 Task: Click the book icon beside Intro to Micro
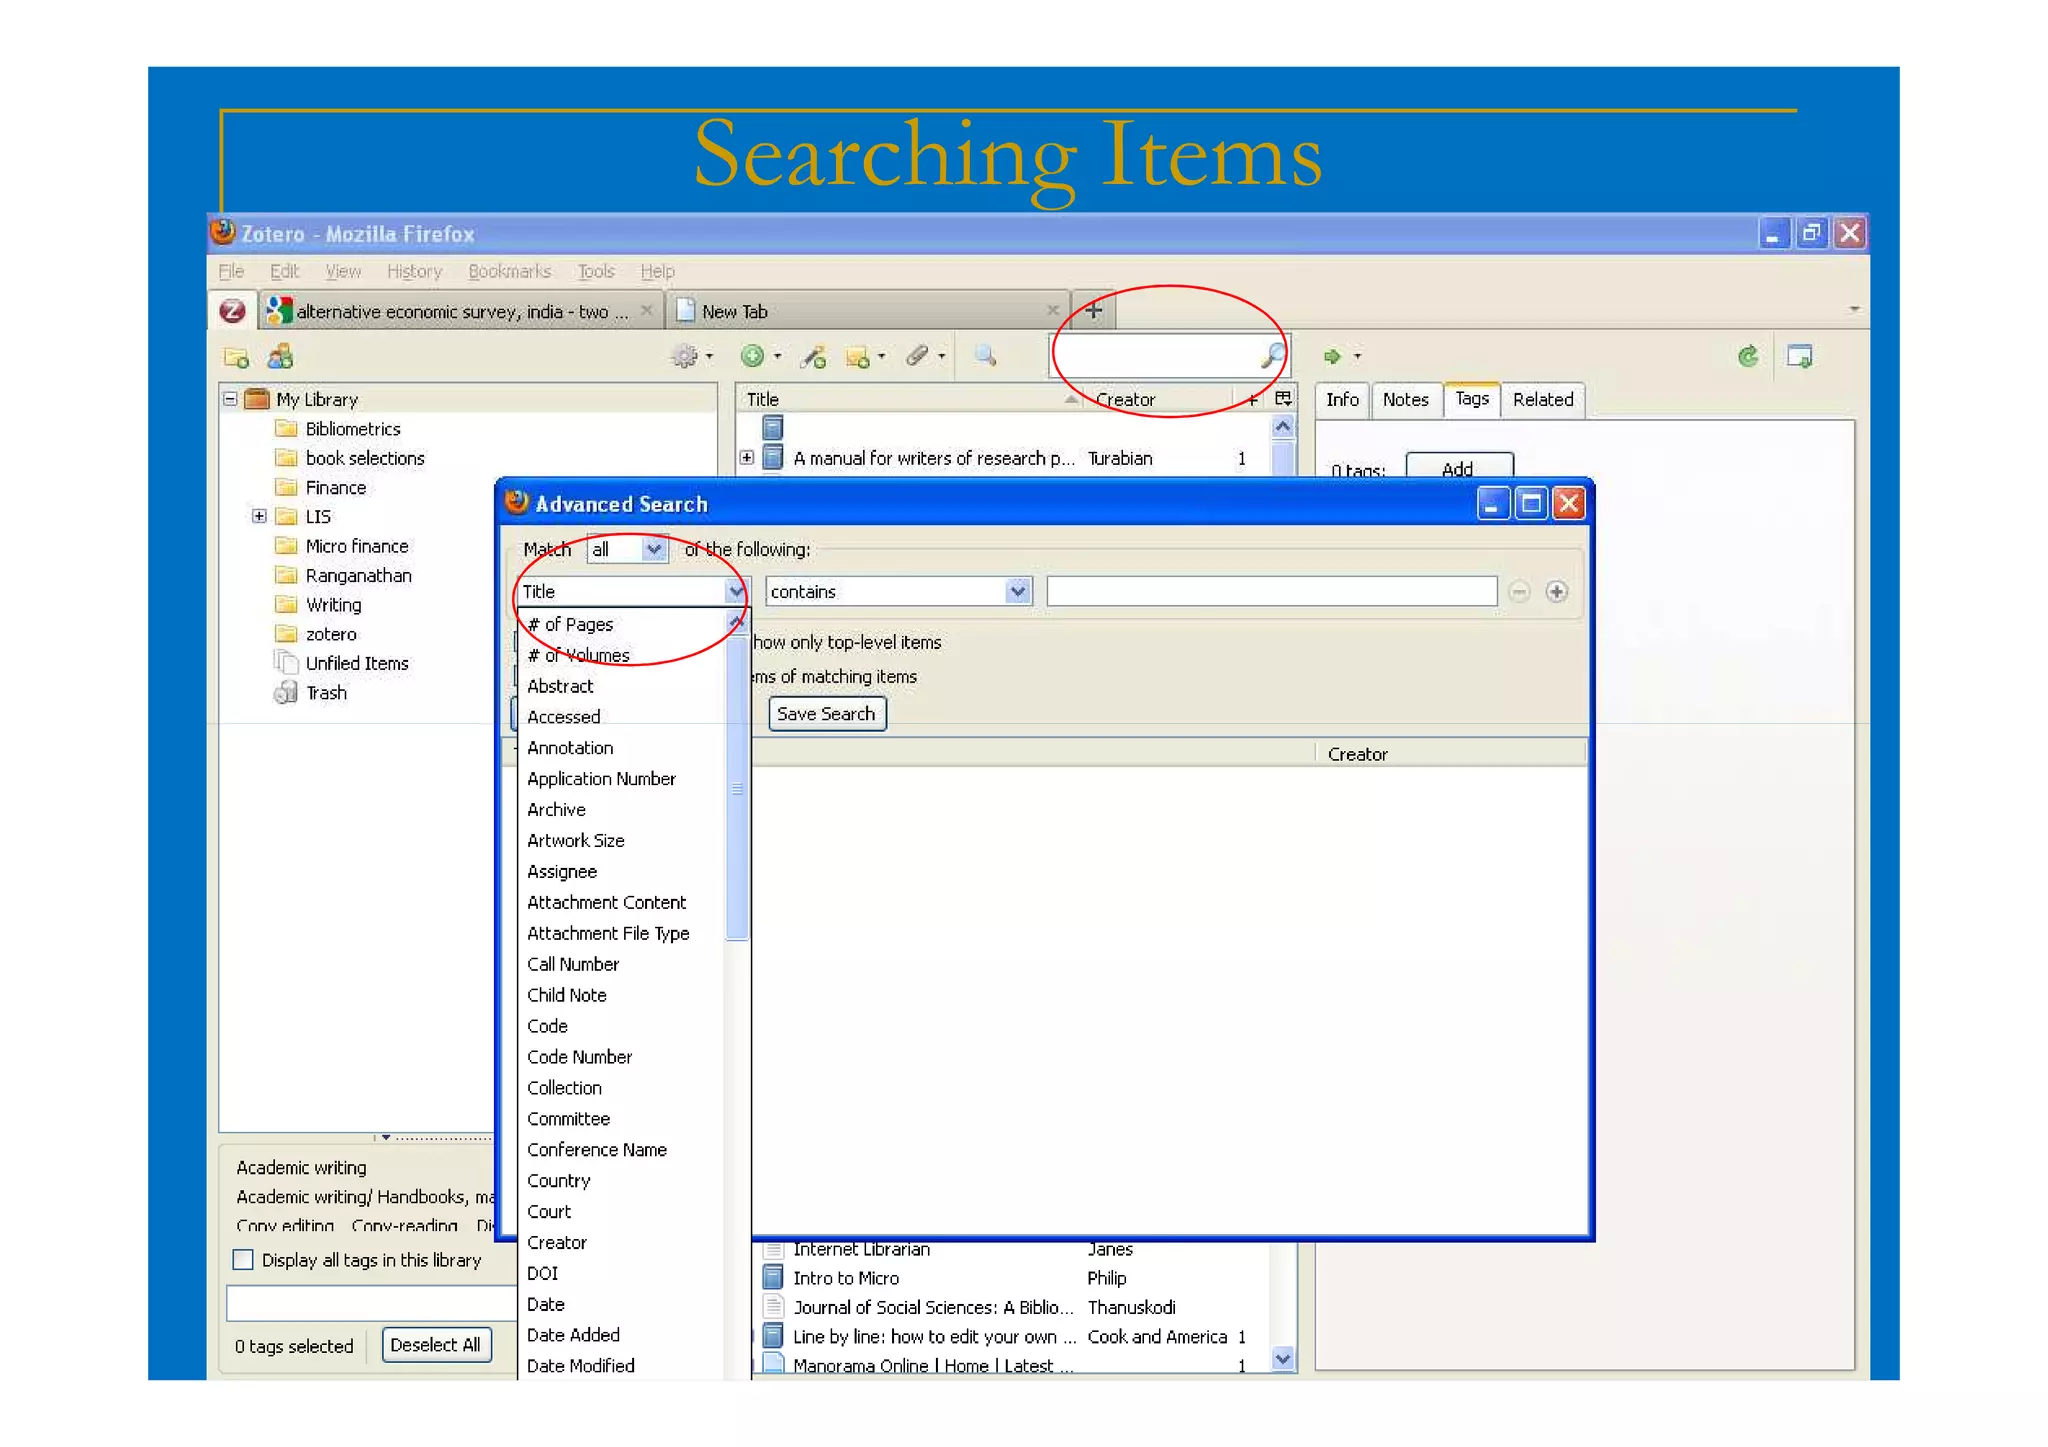pos(772,1277)
